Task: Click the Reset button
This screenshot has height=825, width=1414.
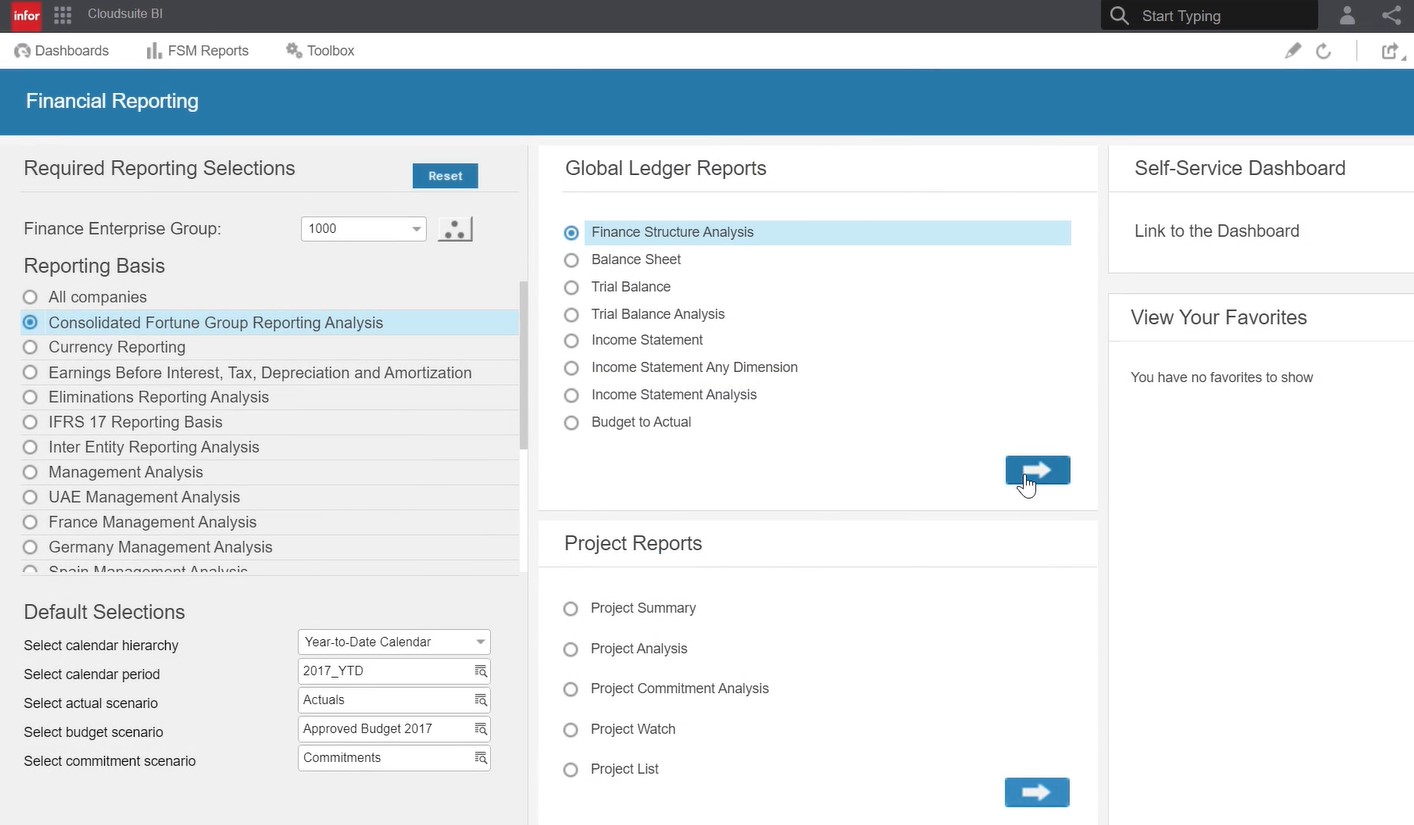Action: pyautogui.click(x=445, y=176)
